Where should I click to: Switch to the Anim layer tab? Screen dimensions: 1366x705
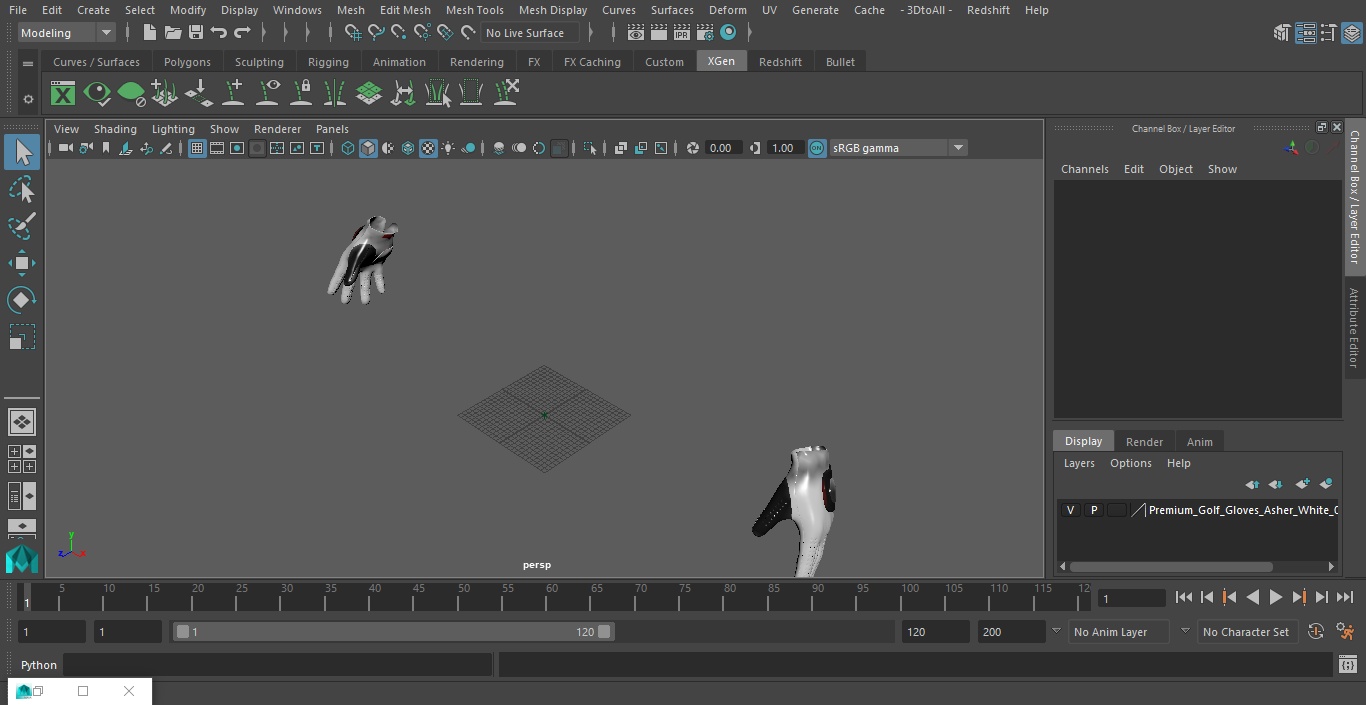click(1199, 442)
